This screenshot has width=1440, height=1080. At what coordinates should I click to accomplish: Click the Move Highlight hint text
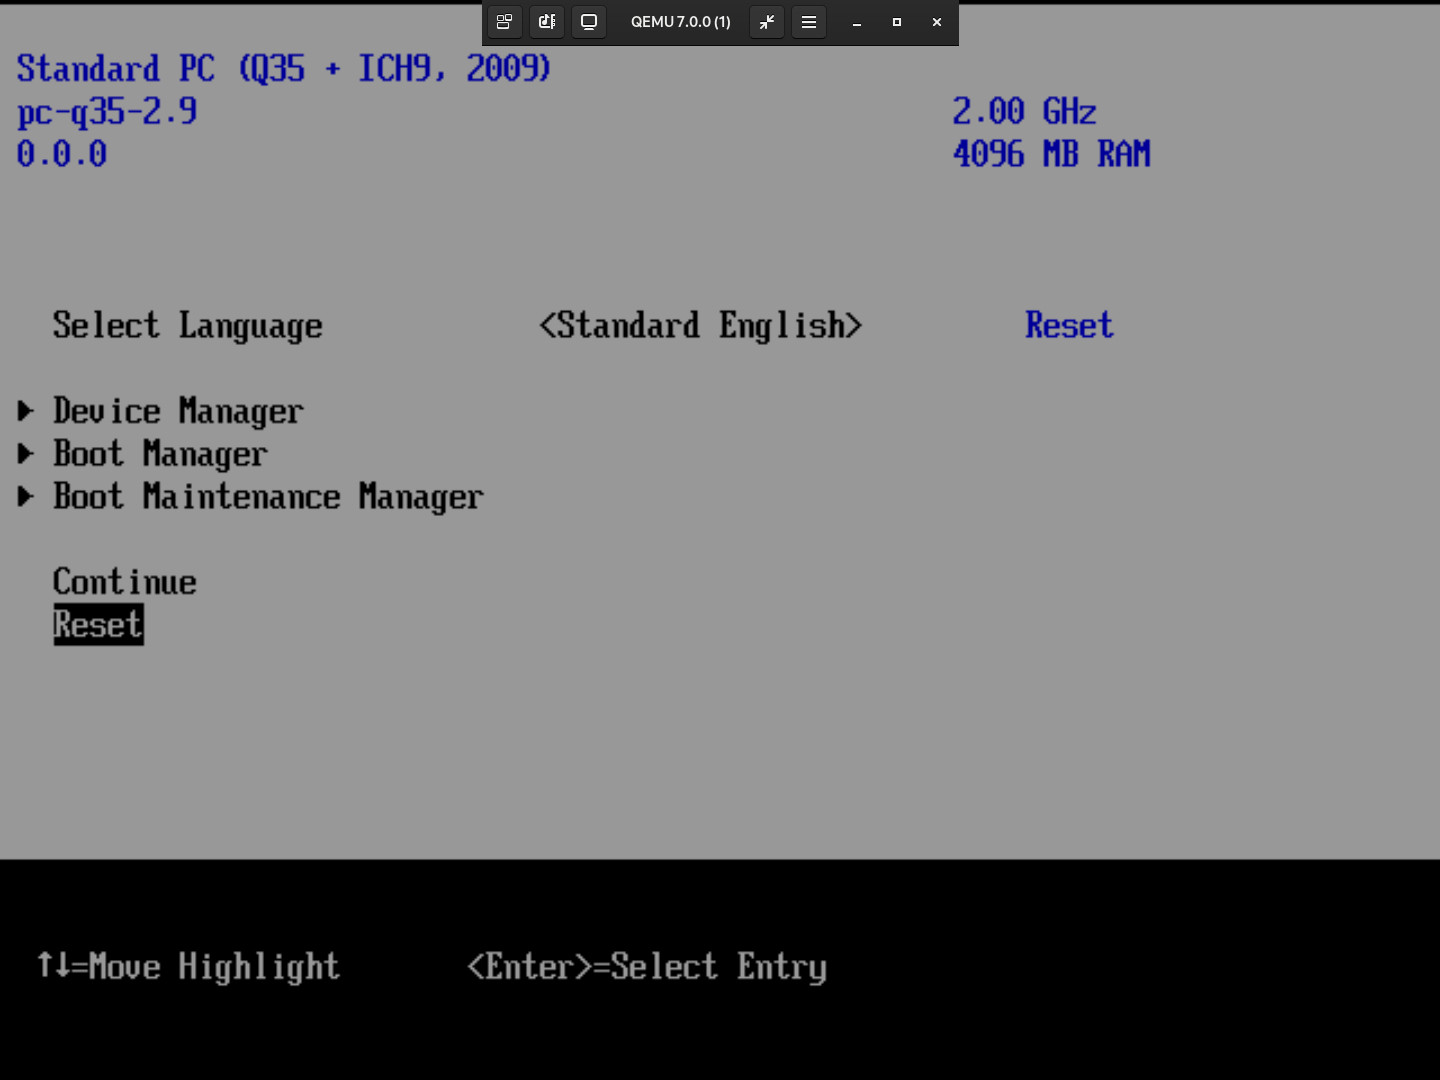click(214, 967)
